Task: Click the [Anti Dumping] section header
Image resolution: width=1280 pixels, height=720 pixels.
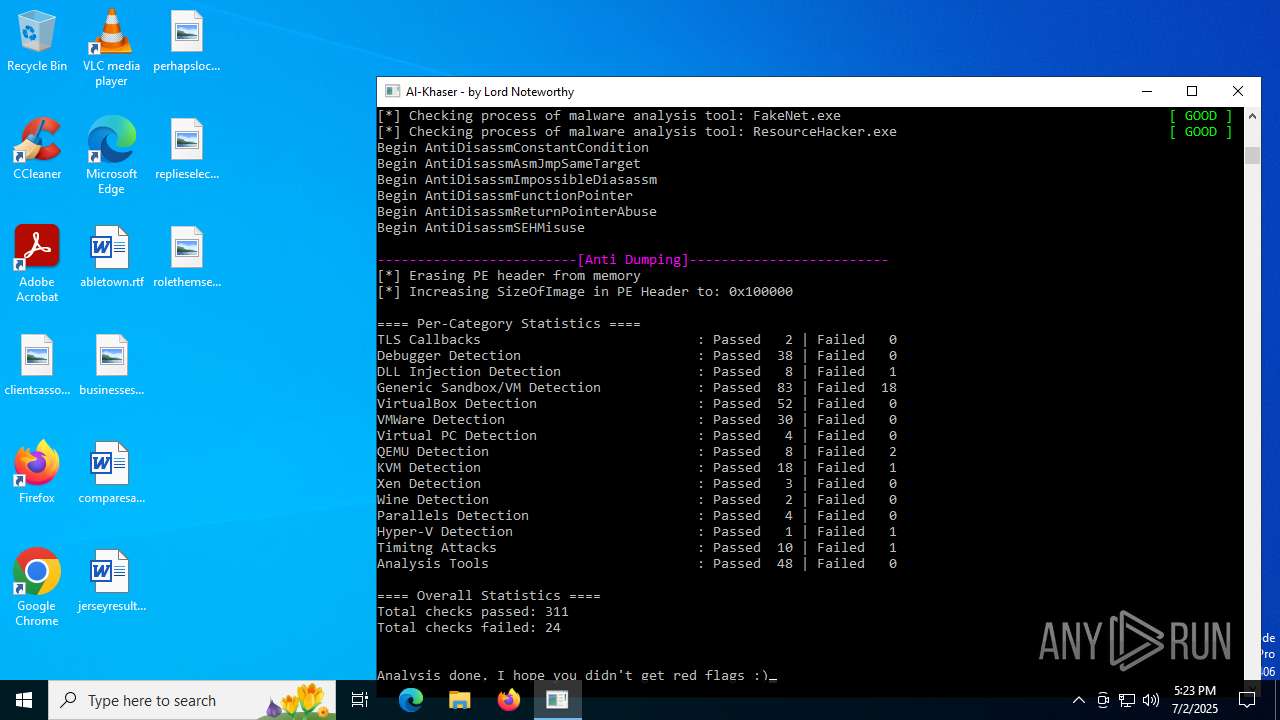Action: click(633, 260)
